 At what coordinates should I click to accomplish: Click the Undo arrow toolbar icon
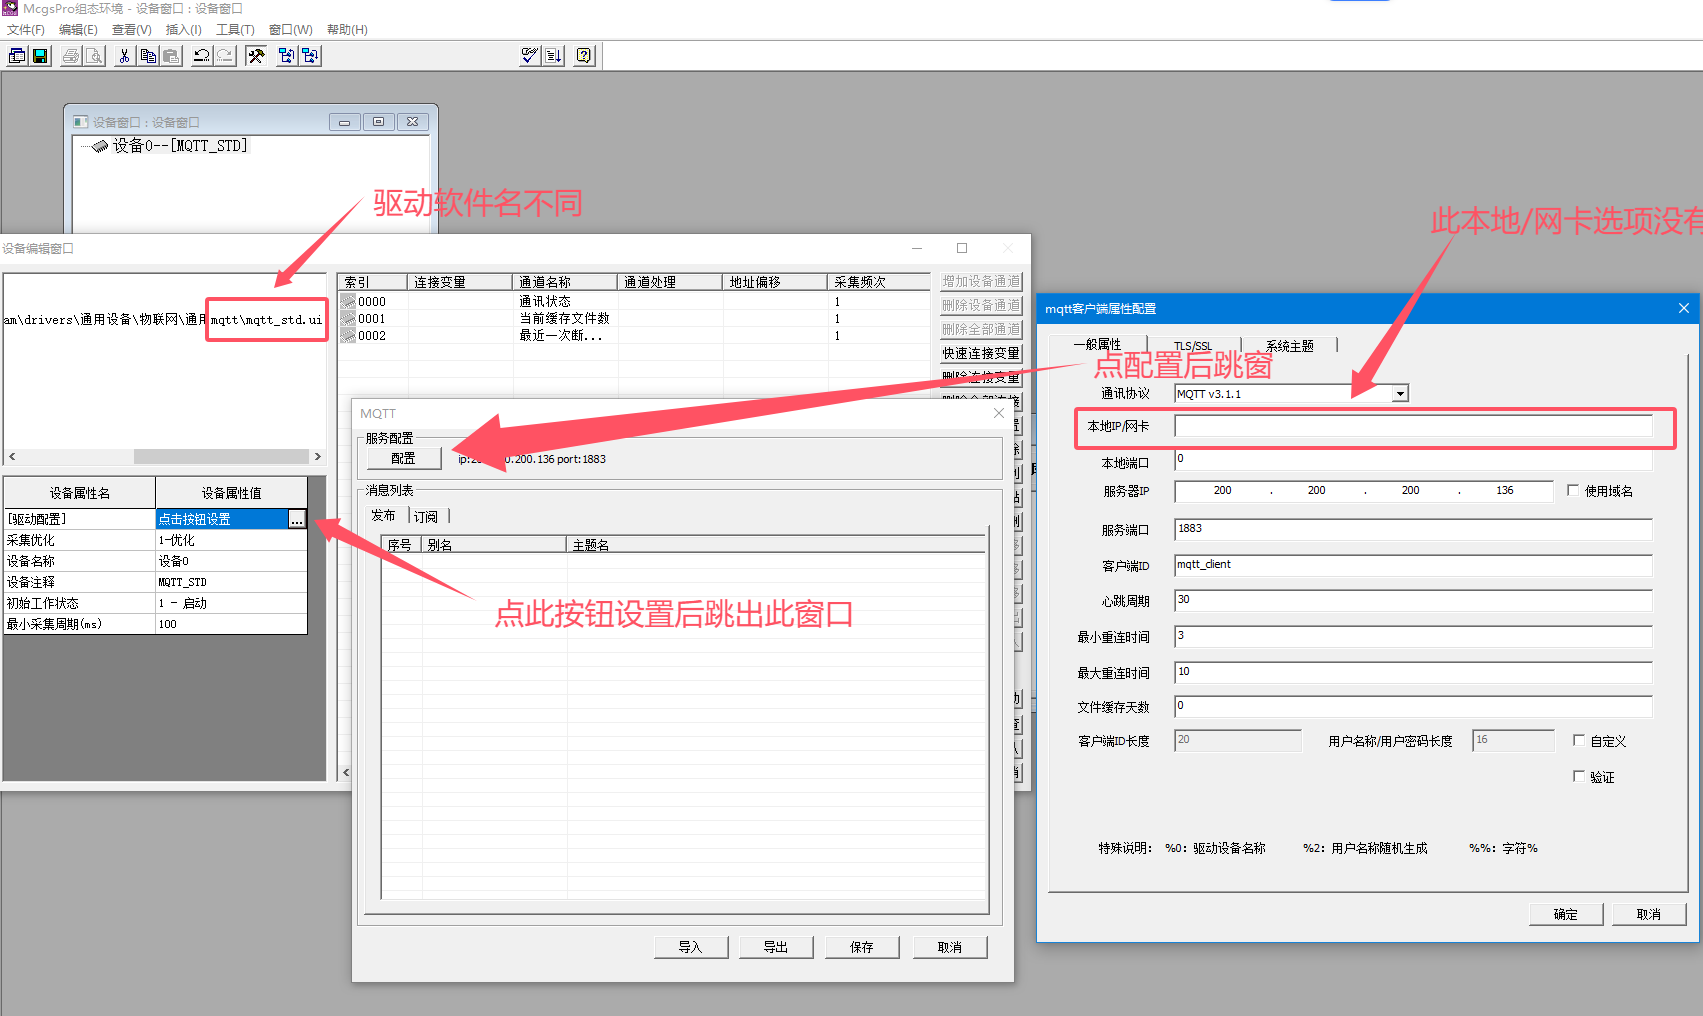[202, 56]
